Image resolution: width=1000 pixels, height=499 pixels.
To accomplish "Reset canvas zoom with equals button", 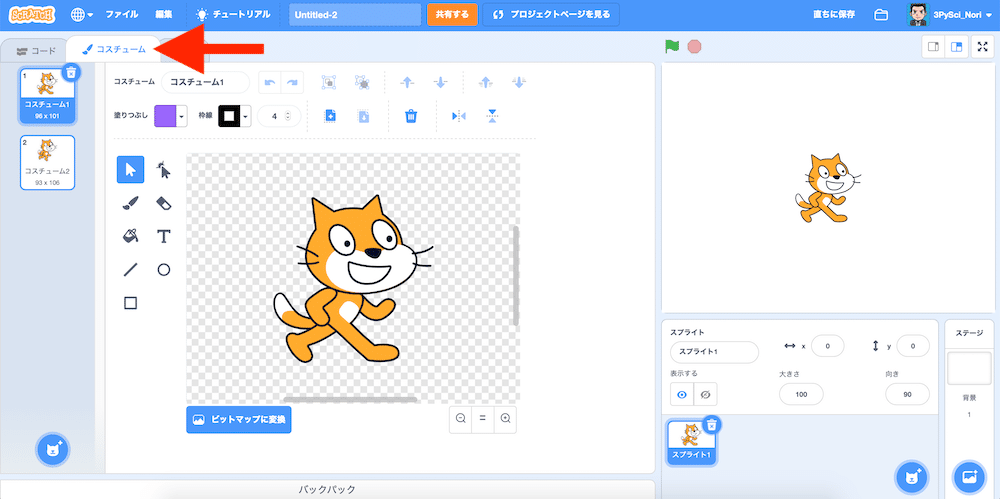I will tap(483, 419).
